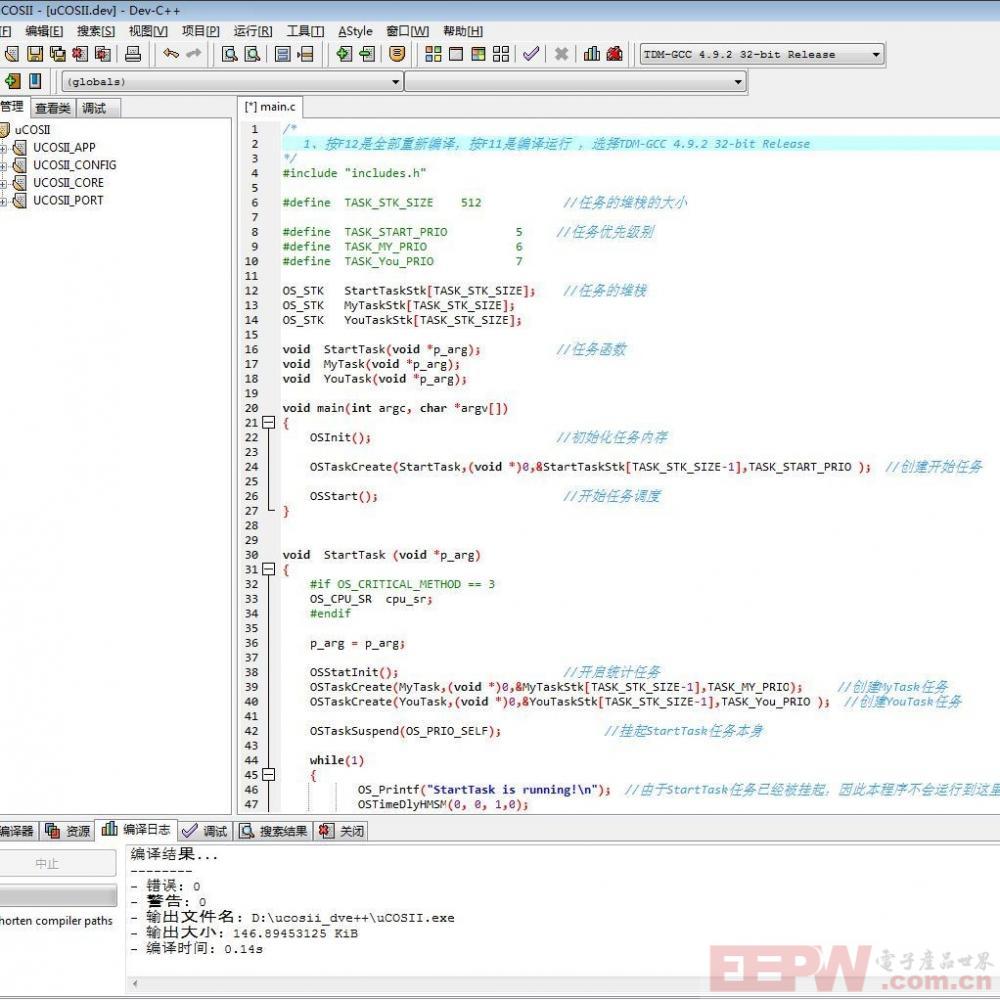Expand the UCOSII_CONFIG folder node
1000x1000 pixels.
(3, 166)
